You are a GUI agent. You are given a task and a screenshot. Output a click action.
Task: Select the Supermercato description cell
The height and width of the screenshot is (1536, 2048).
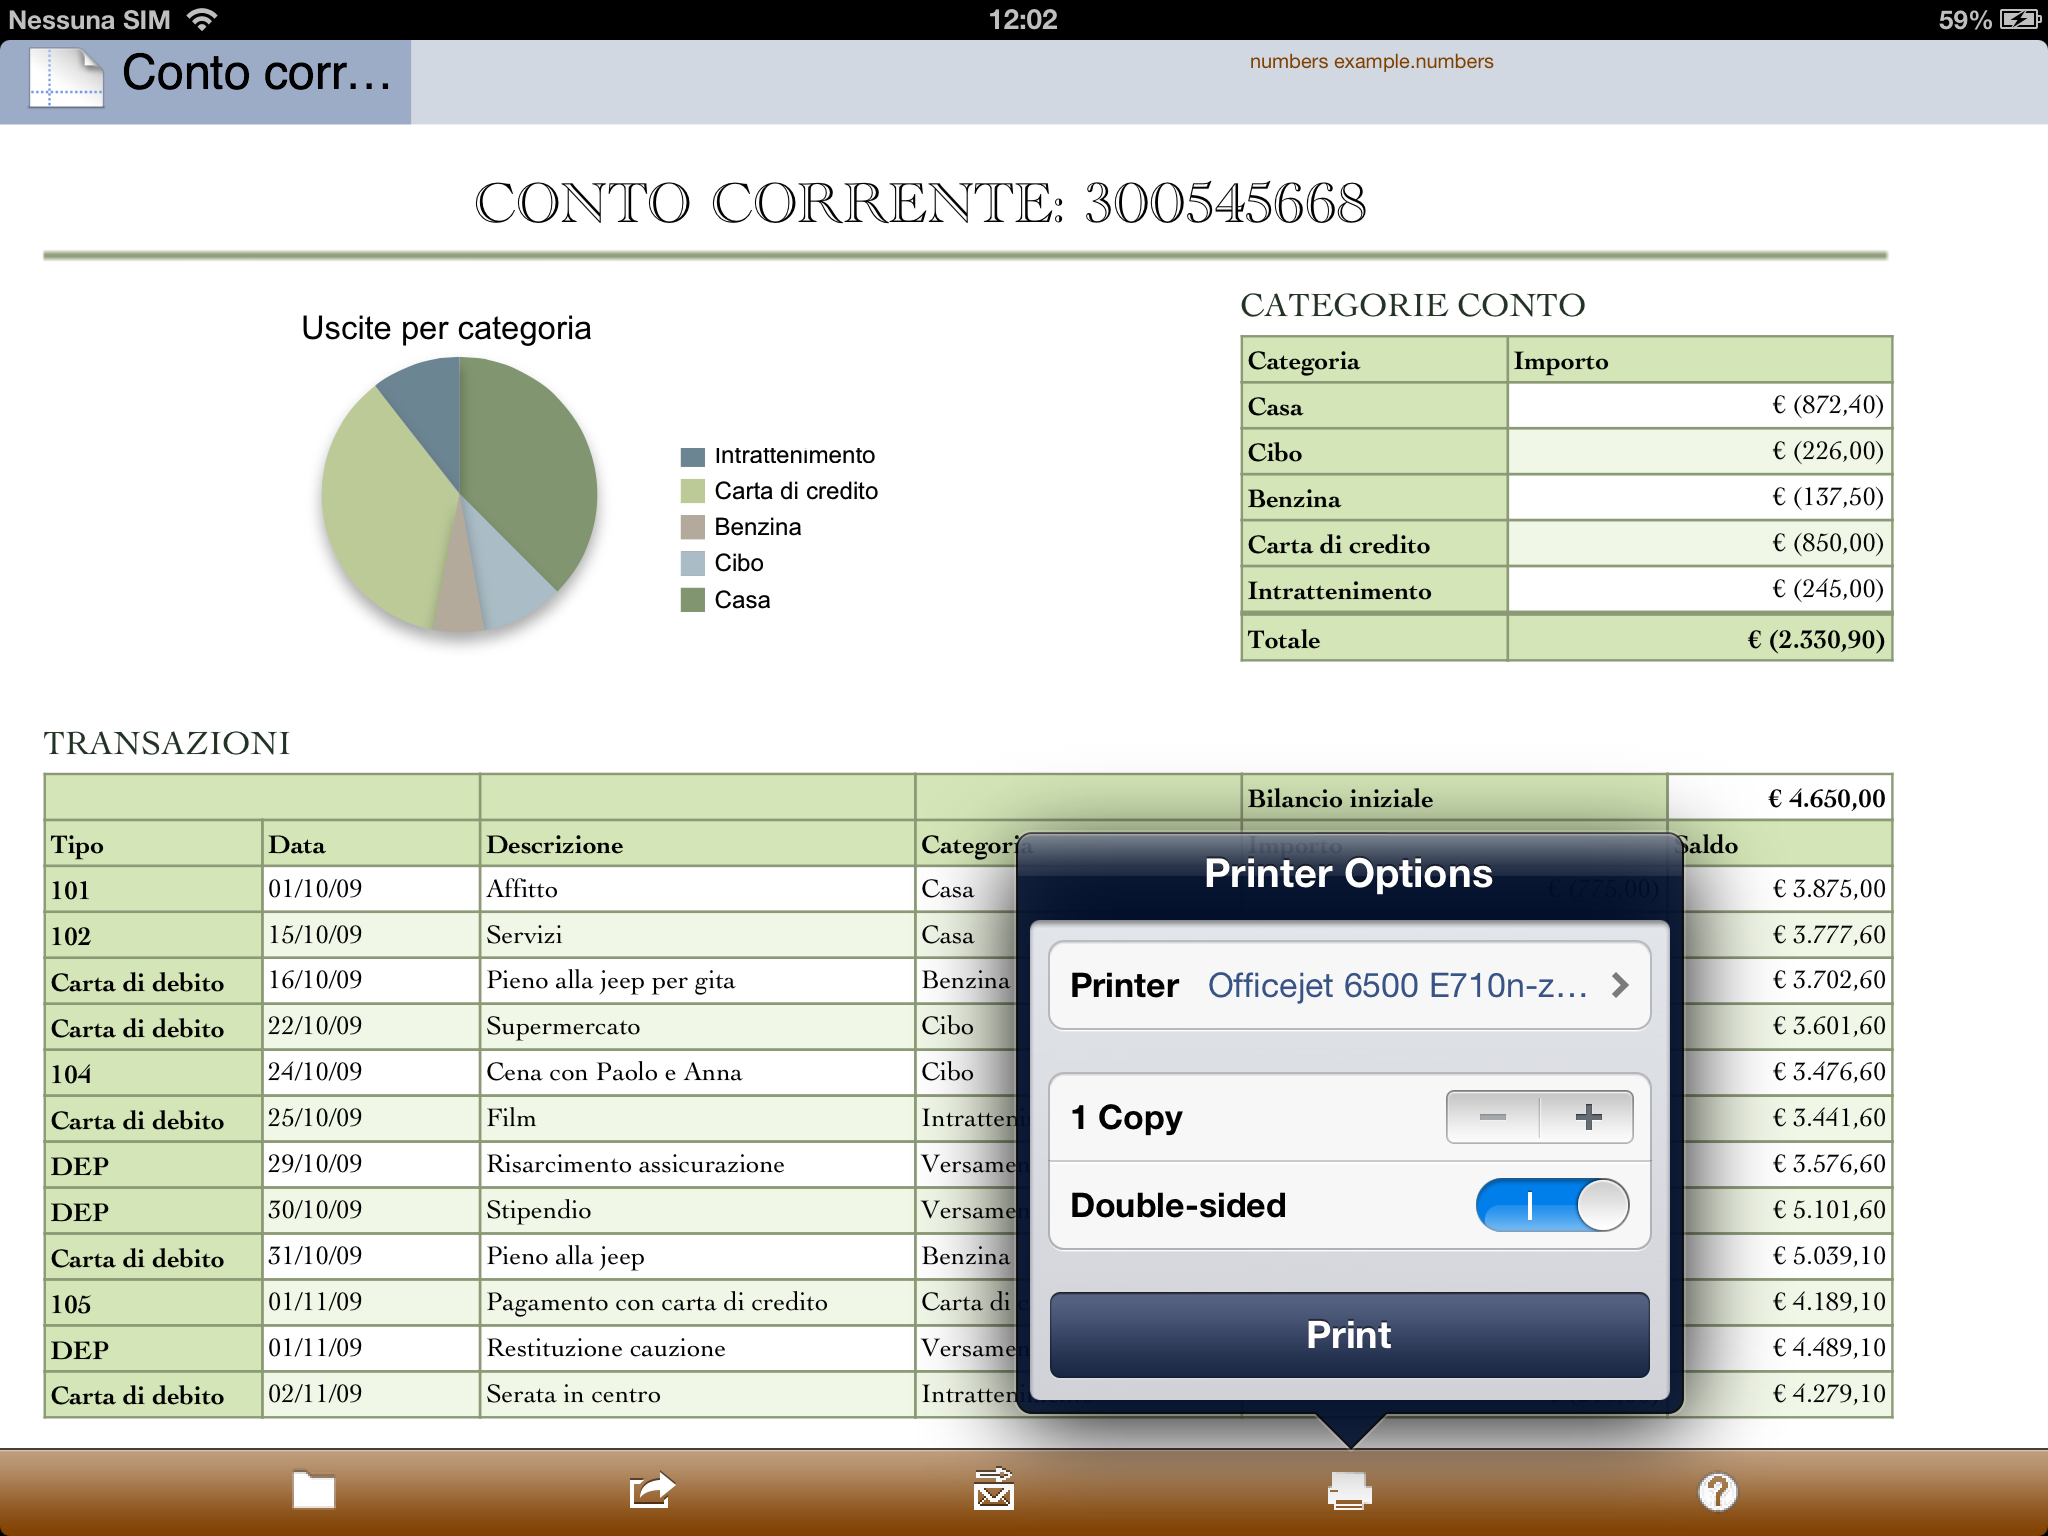pyautogui.click(x=697, y=1027)
